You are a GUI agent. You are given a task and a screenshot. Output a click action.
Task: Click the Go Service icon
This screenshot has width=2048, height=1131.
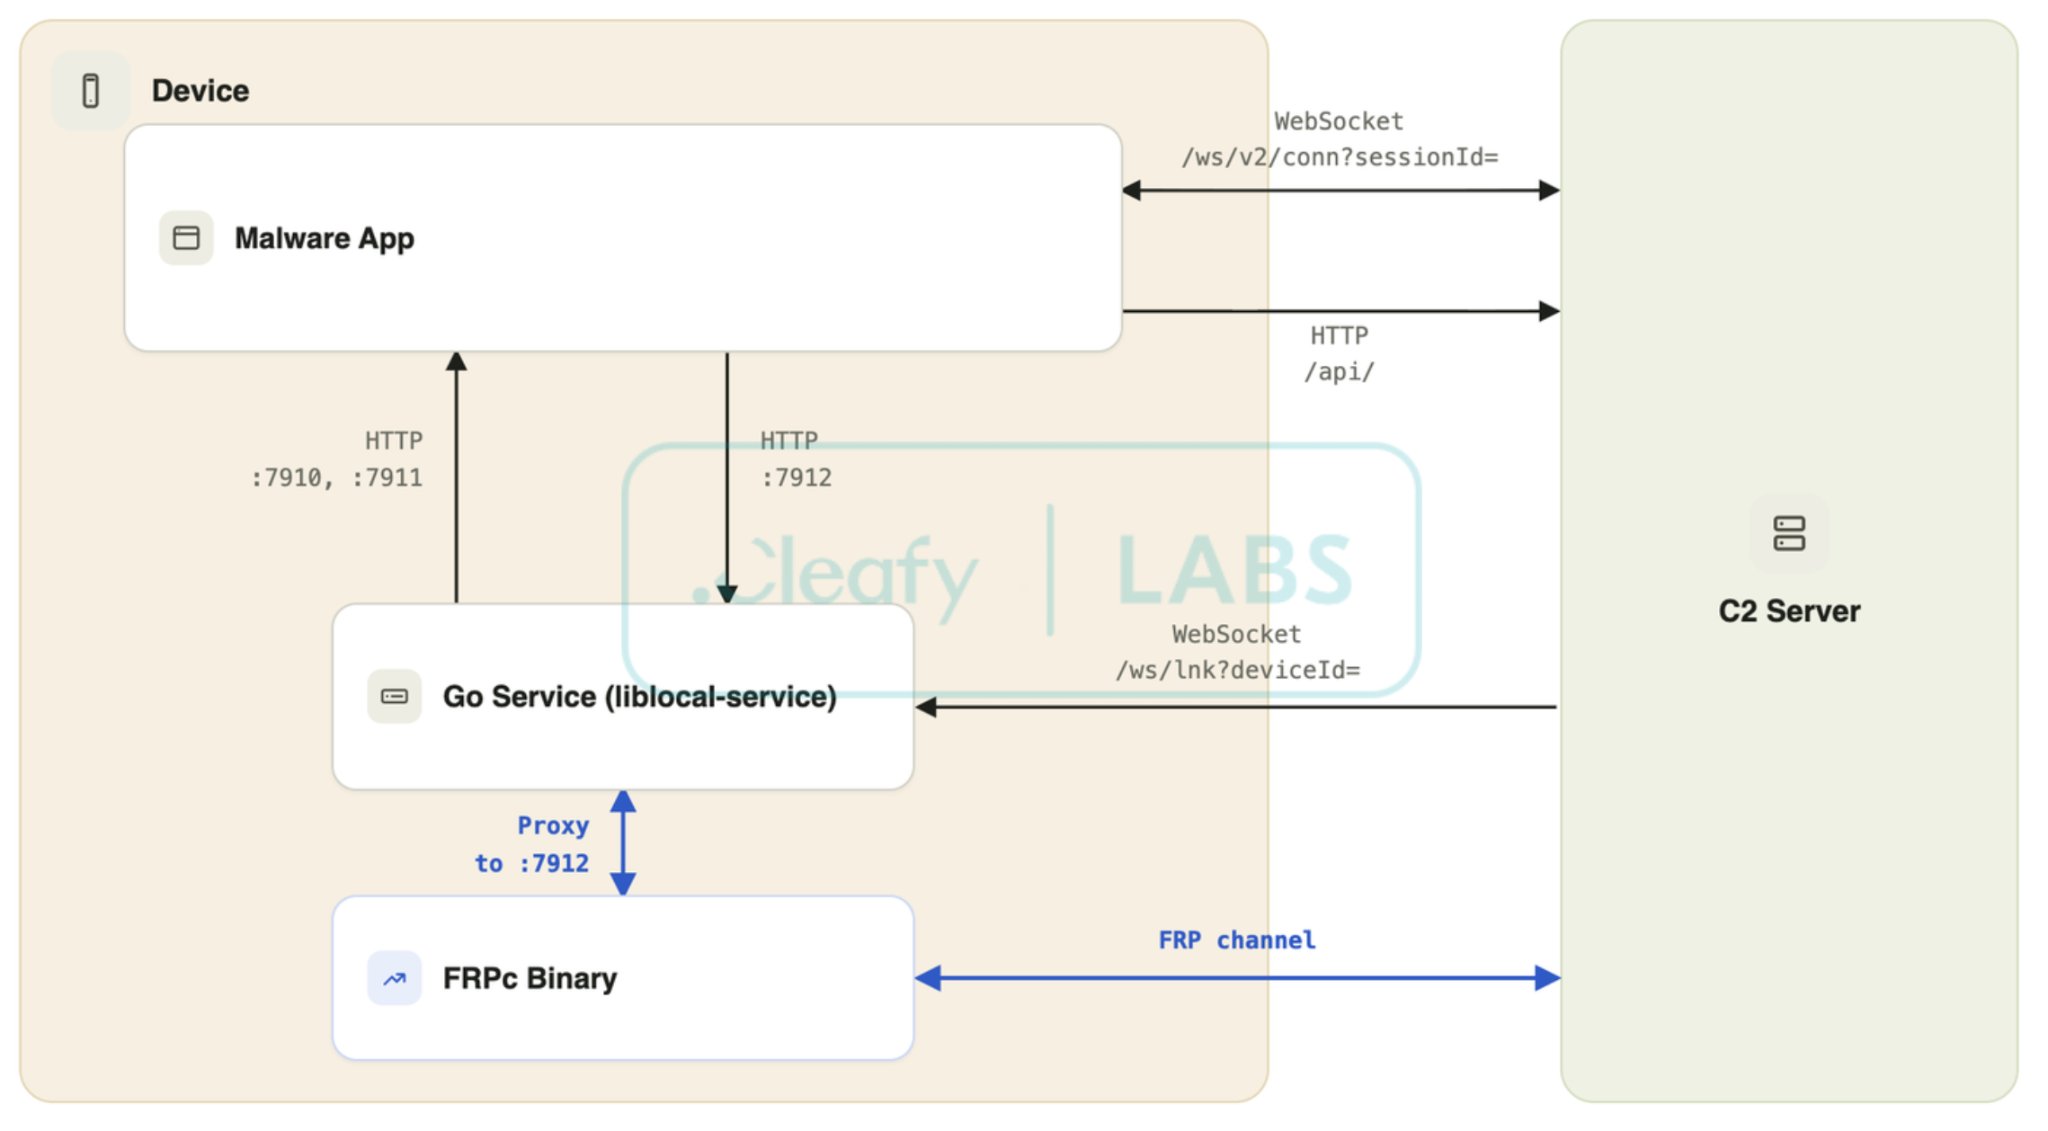394,696
